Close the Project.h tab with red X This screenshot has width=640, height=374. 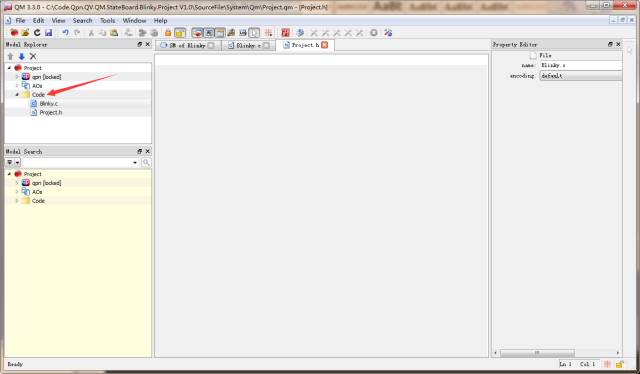tap(324, 45)
